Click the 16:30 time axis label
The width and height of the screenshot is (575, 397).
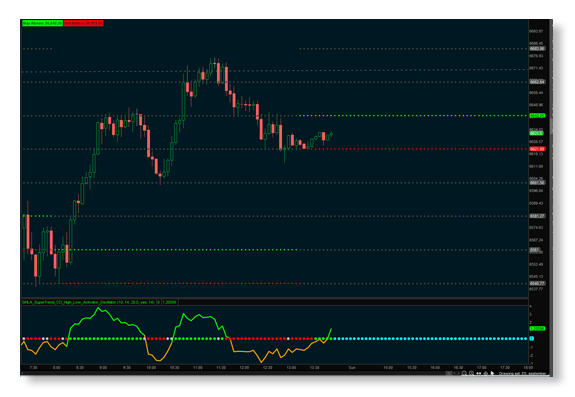point(458,367)
